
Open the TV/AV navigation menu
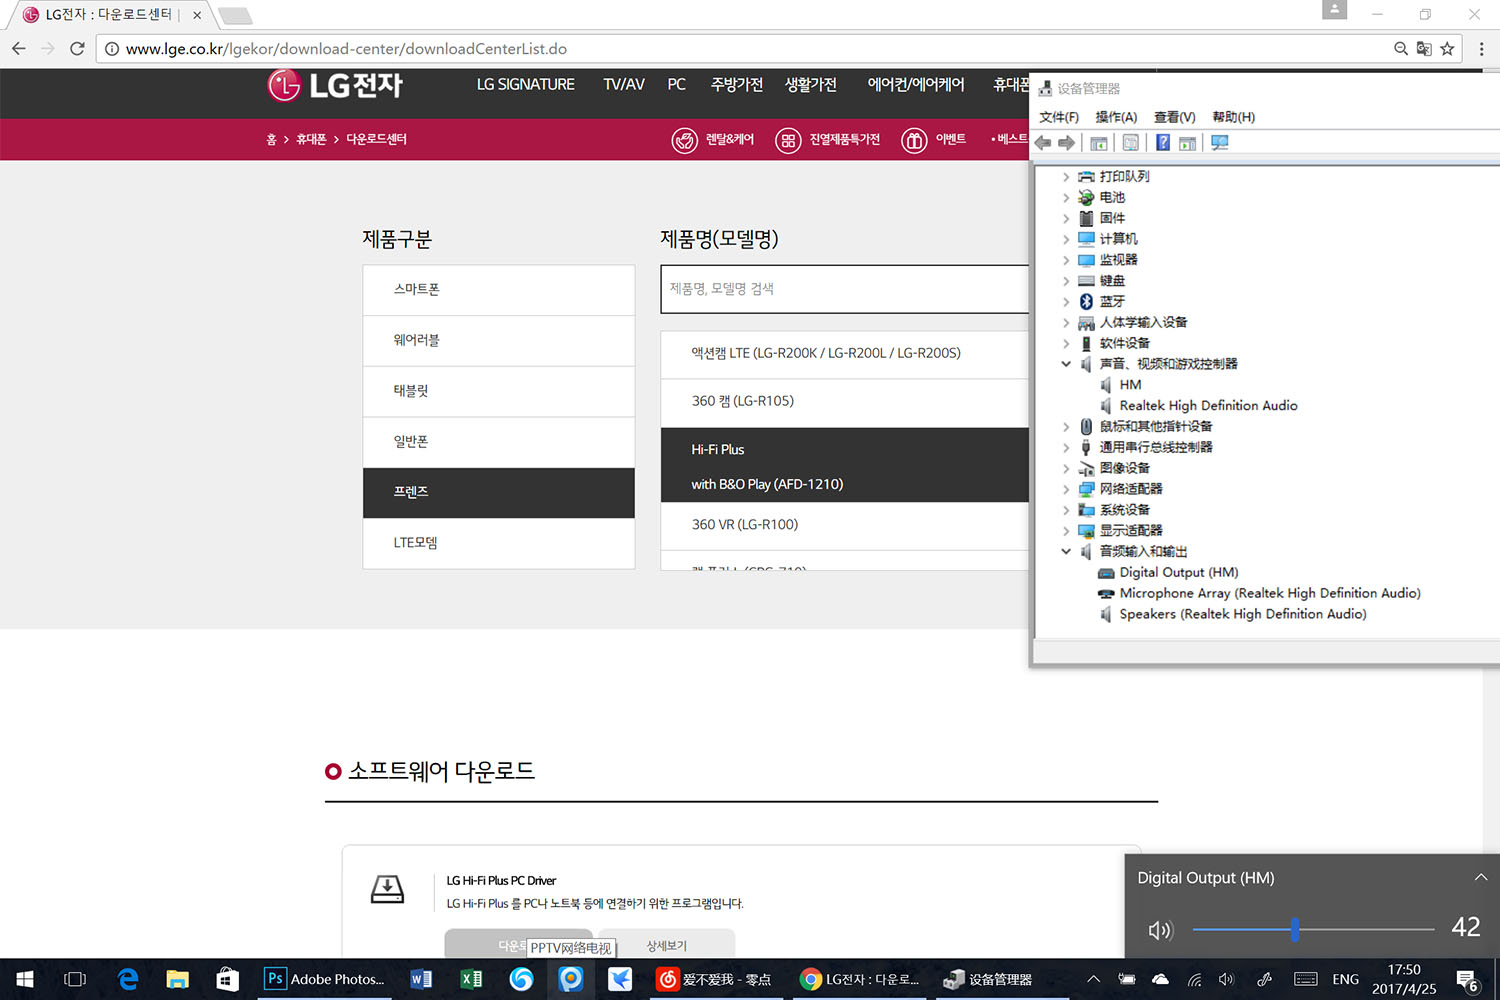point(624,85)
